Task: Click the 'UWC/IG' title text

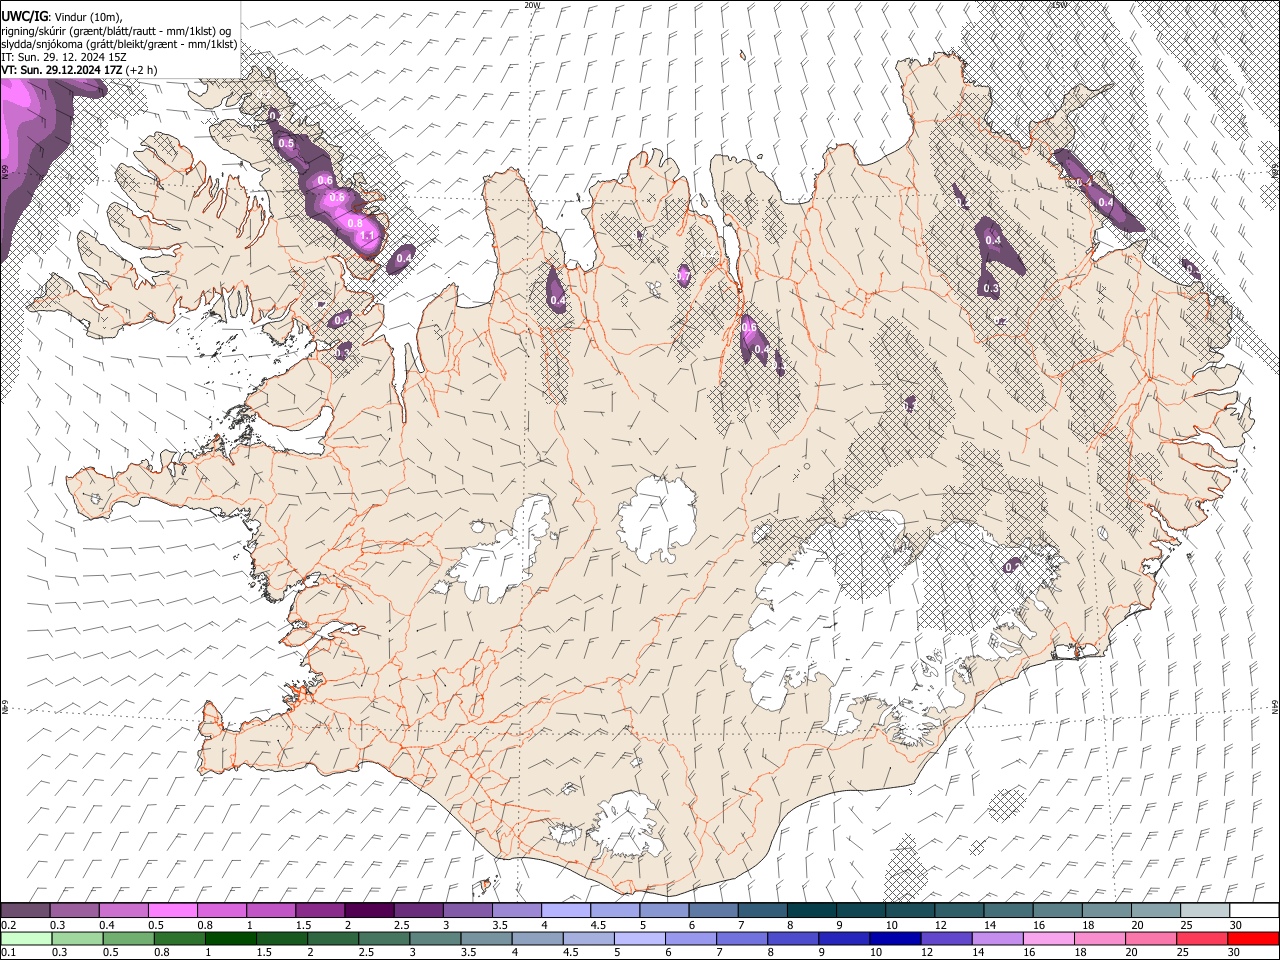Action: click(24, 16)
